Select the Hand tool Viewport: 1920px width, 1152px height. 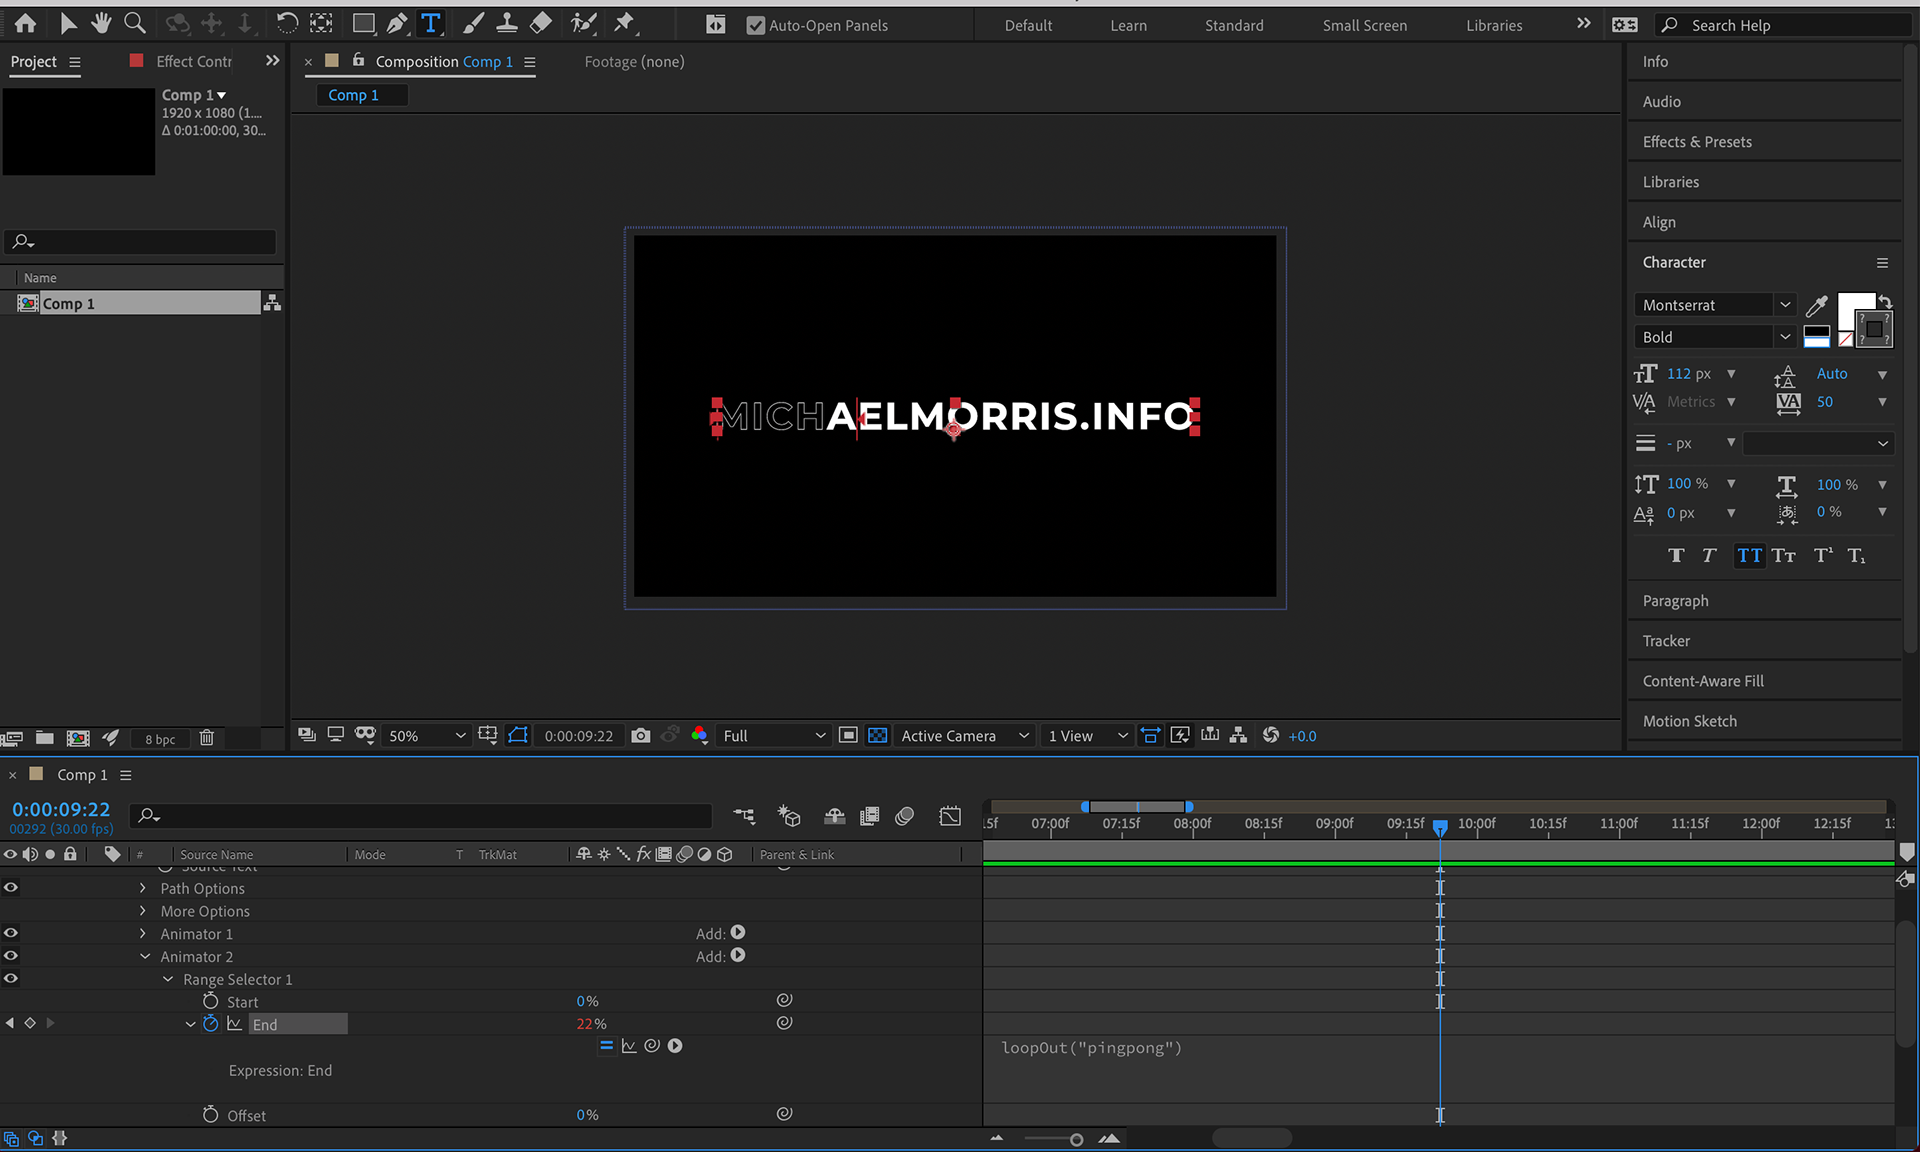pos(101,23)
